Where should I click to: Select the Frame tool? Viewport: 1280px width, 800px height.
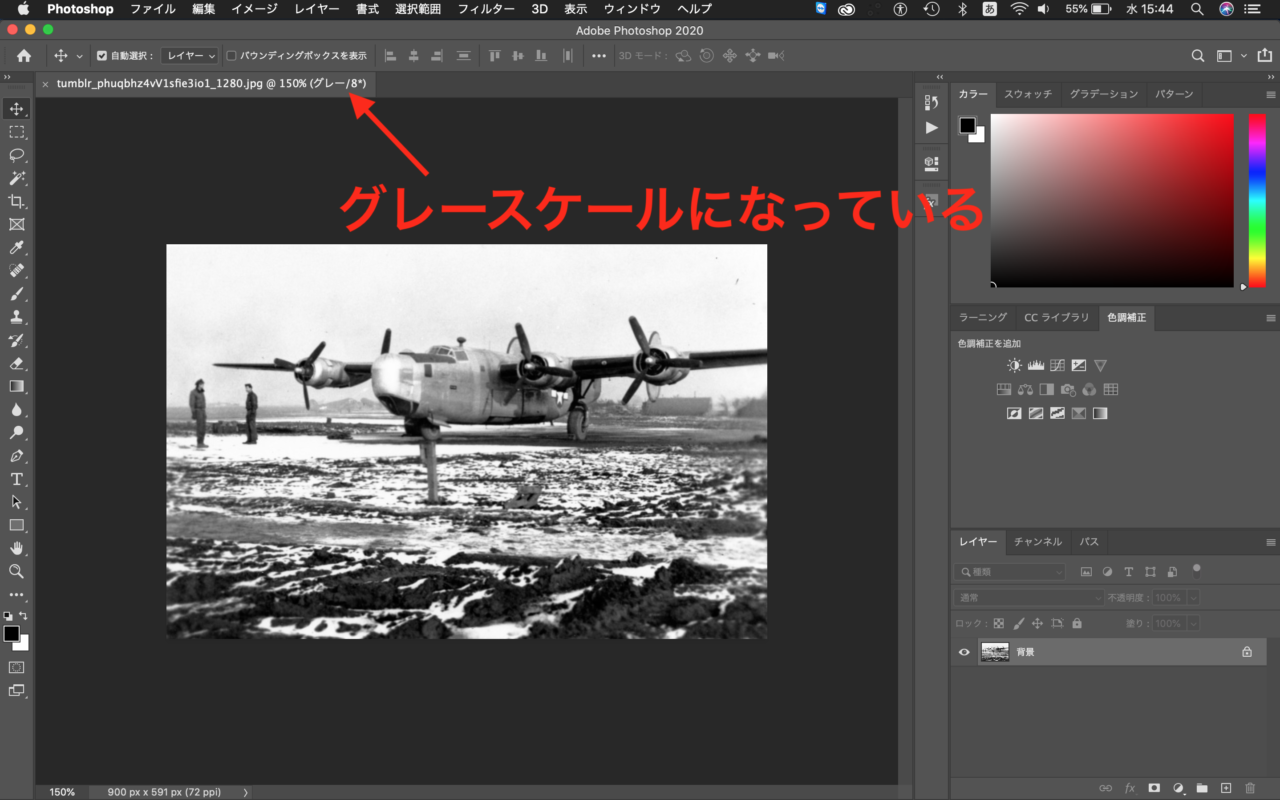coord(17,224)
